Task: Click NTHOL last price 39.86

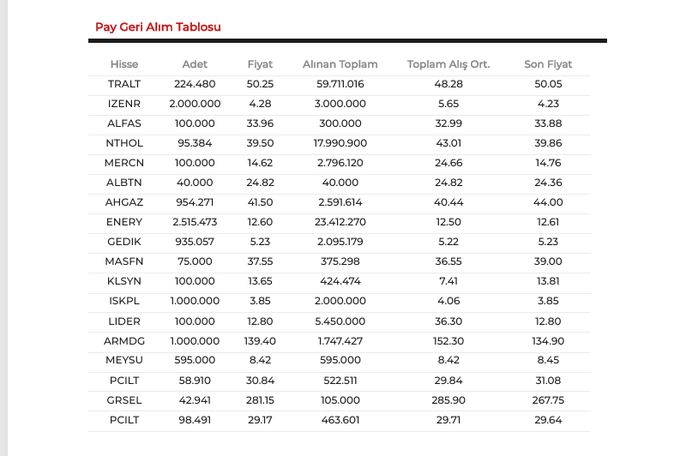Action: tap(548, 143)
